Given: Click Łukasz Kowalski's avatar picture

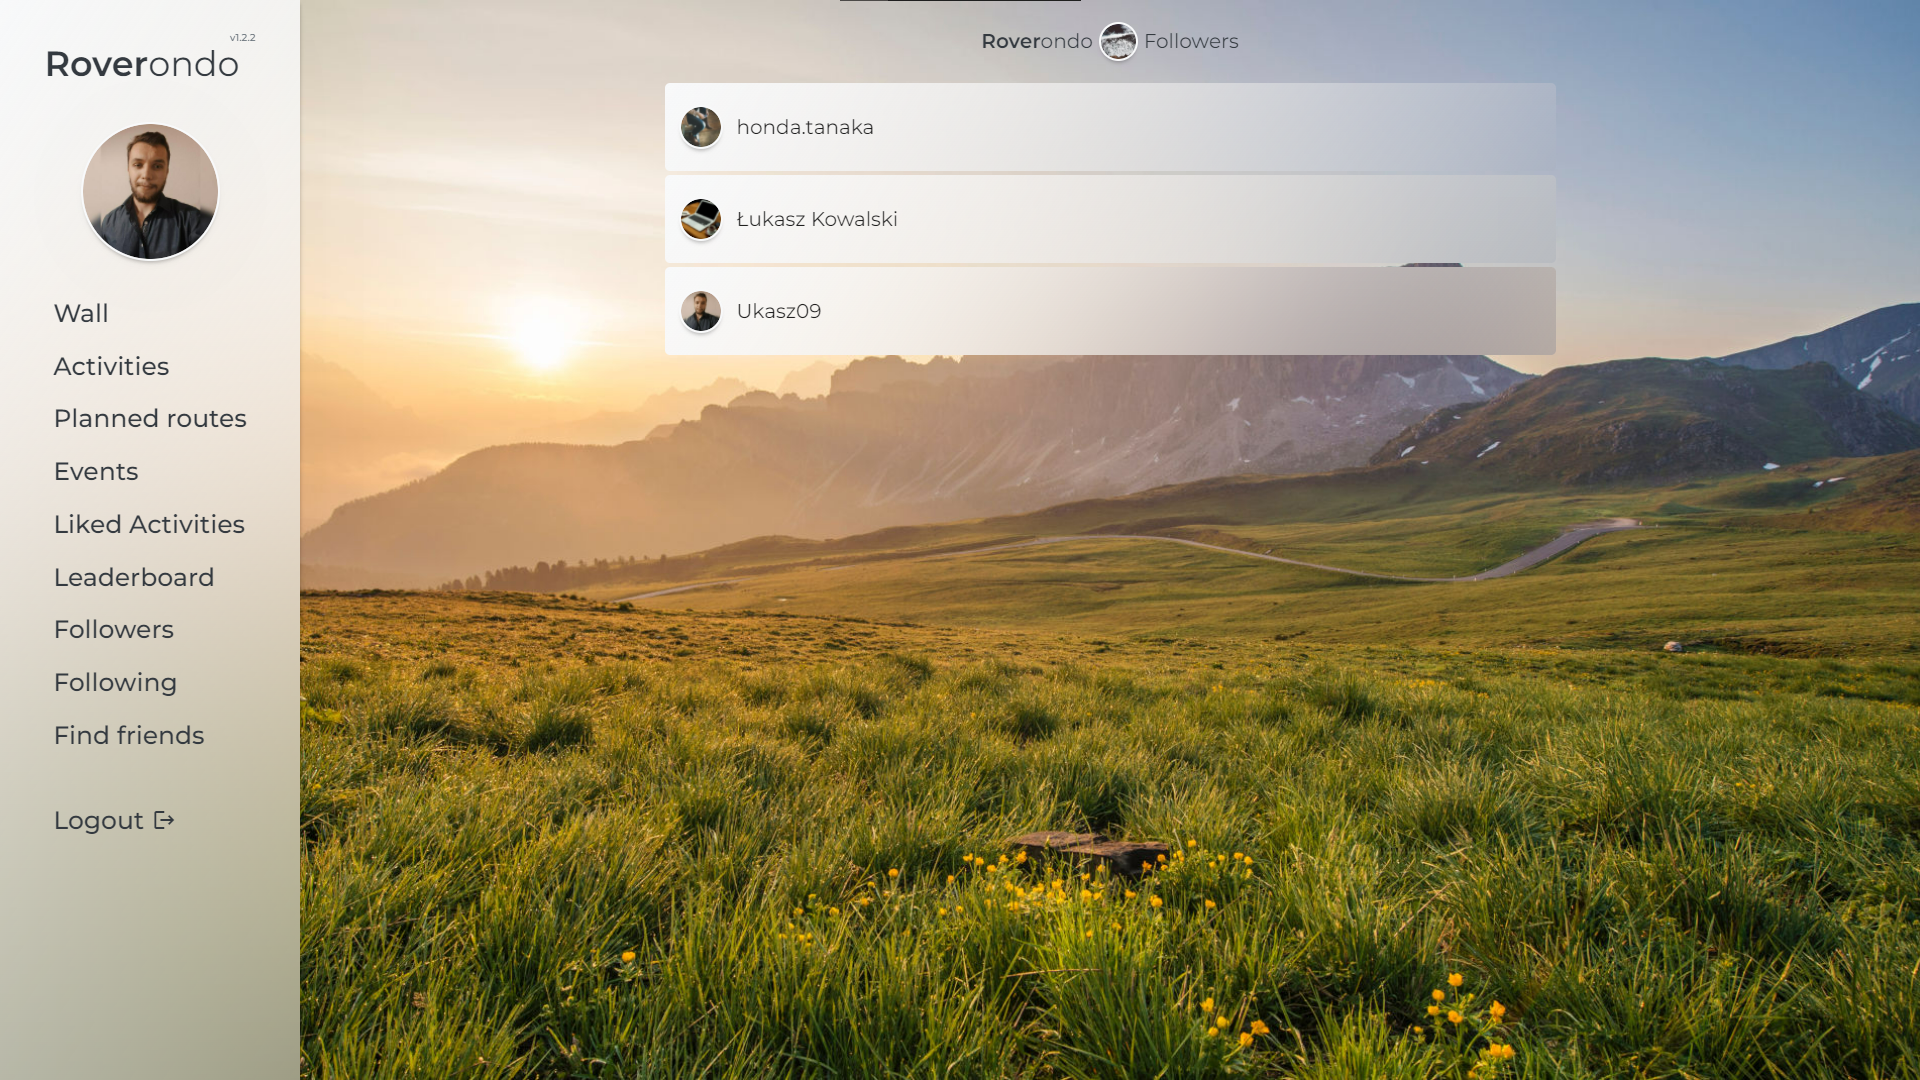Looking at the screenshot, I should (700, 219).
